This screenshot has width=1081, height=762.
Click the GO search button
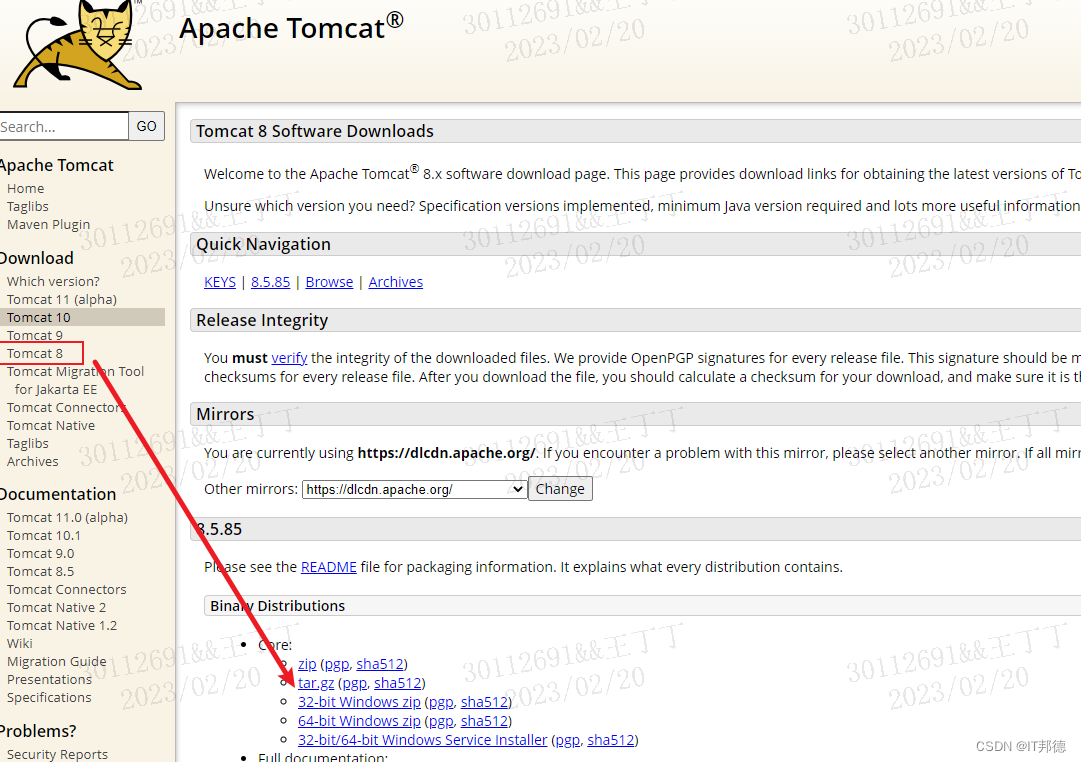[146, 126]
